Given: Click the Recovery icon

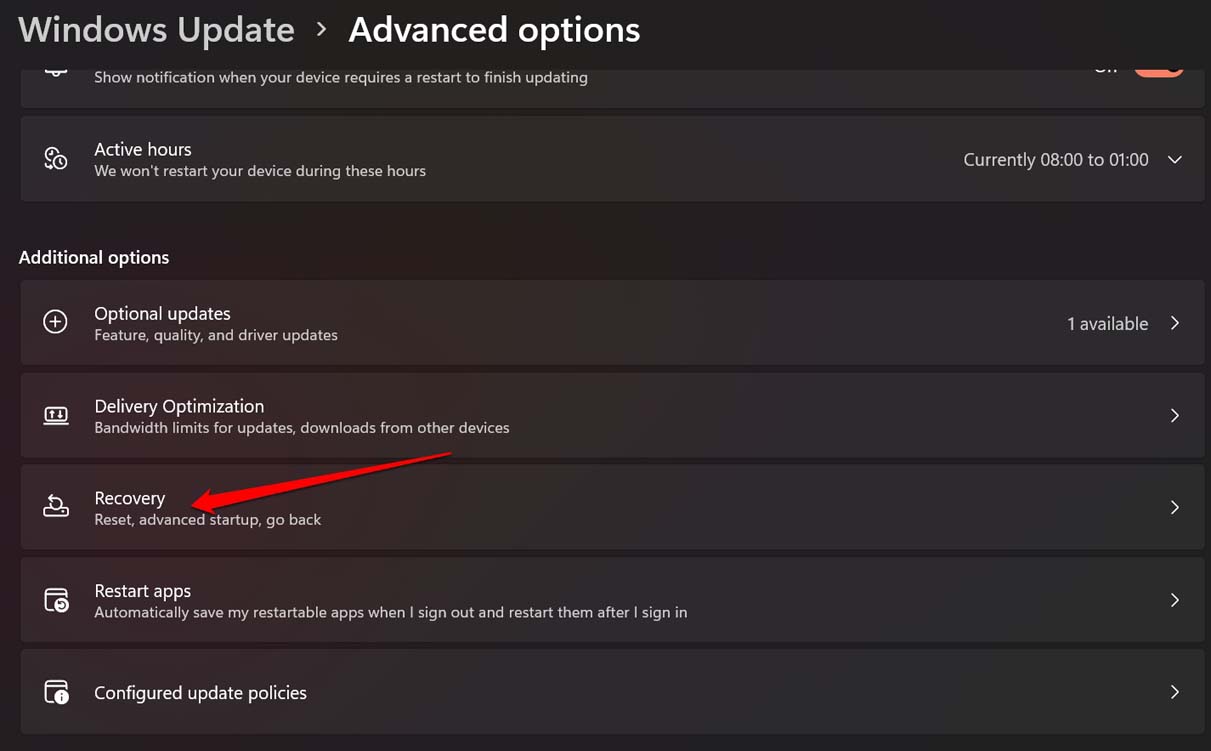Looking at the screenshot, I should tap(56, 507).
